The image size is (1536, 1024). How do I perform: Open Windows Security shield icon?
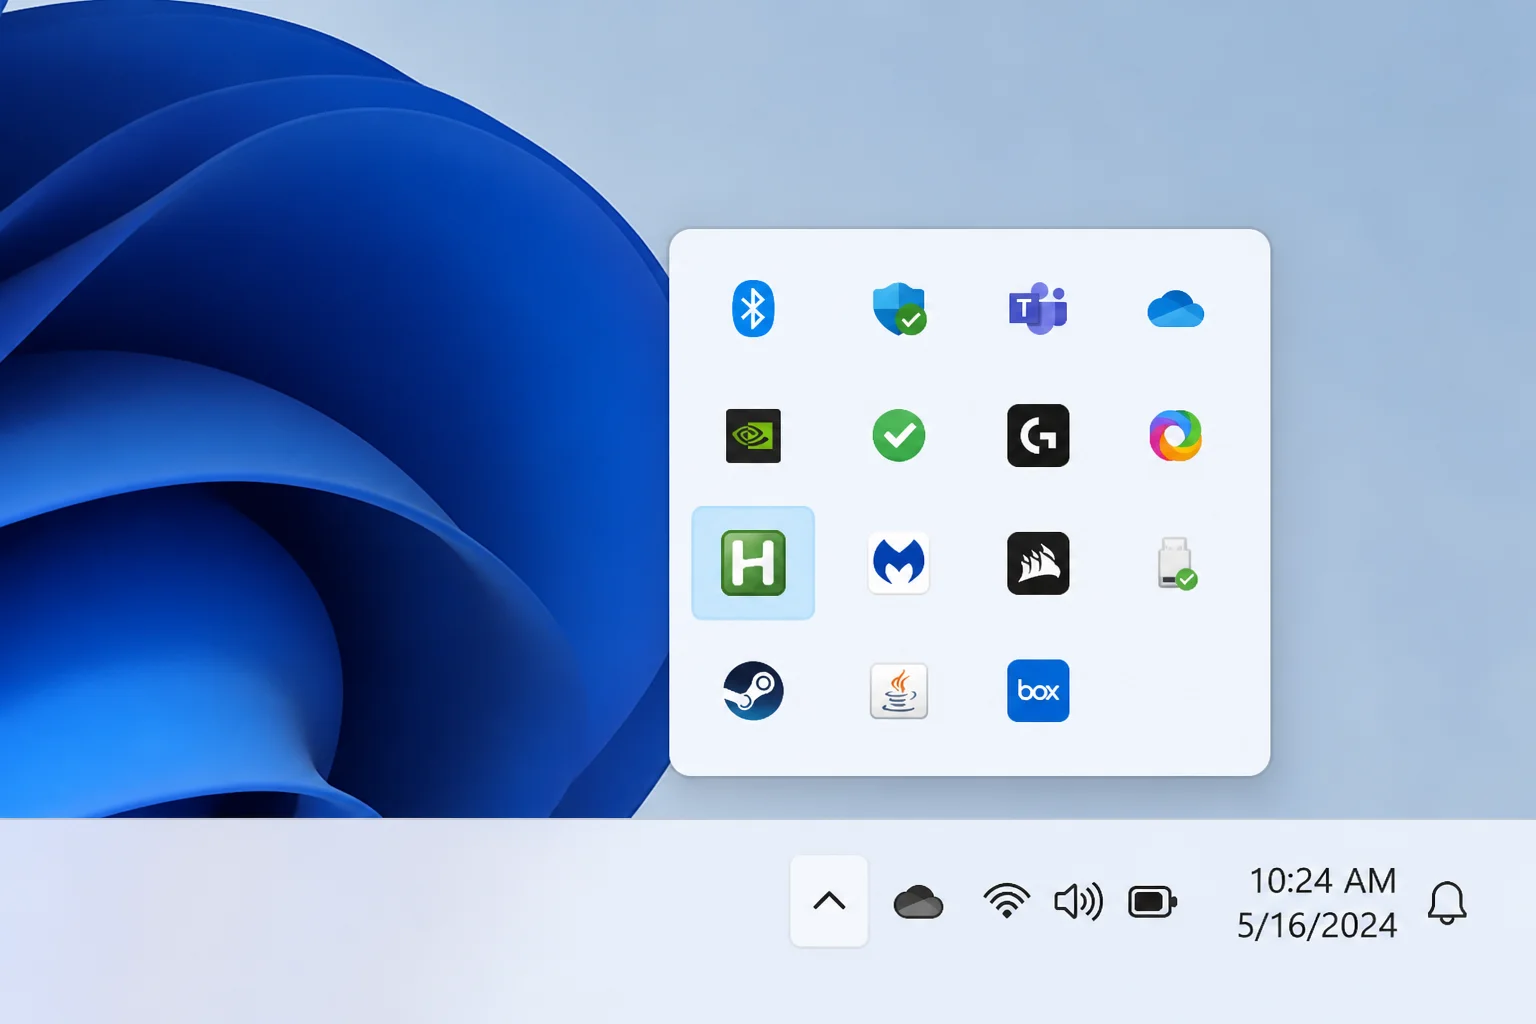click(x=899, y=308)
